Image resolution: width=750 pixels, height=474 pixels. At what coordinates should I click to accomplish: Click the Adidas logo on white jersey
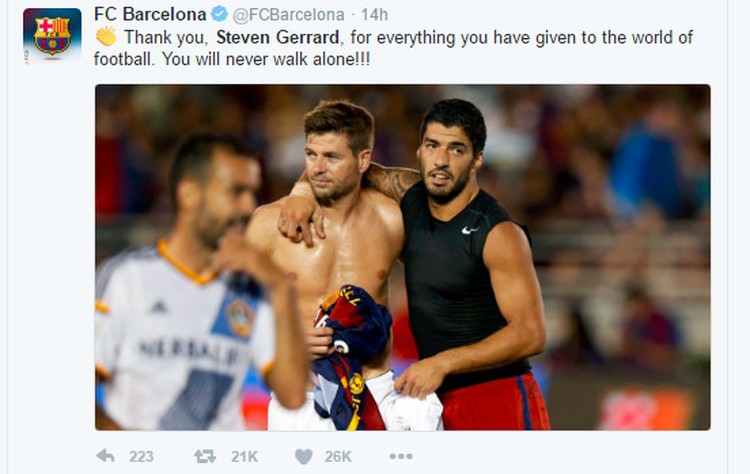(158, 307)
